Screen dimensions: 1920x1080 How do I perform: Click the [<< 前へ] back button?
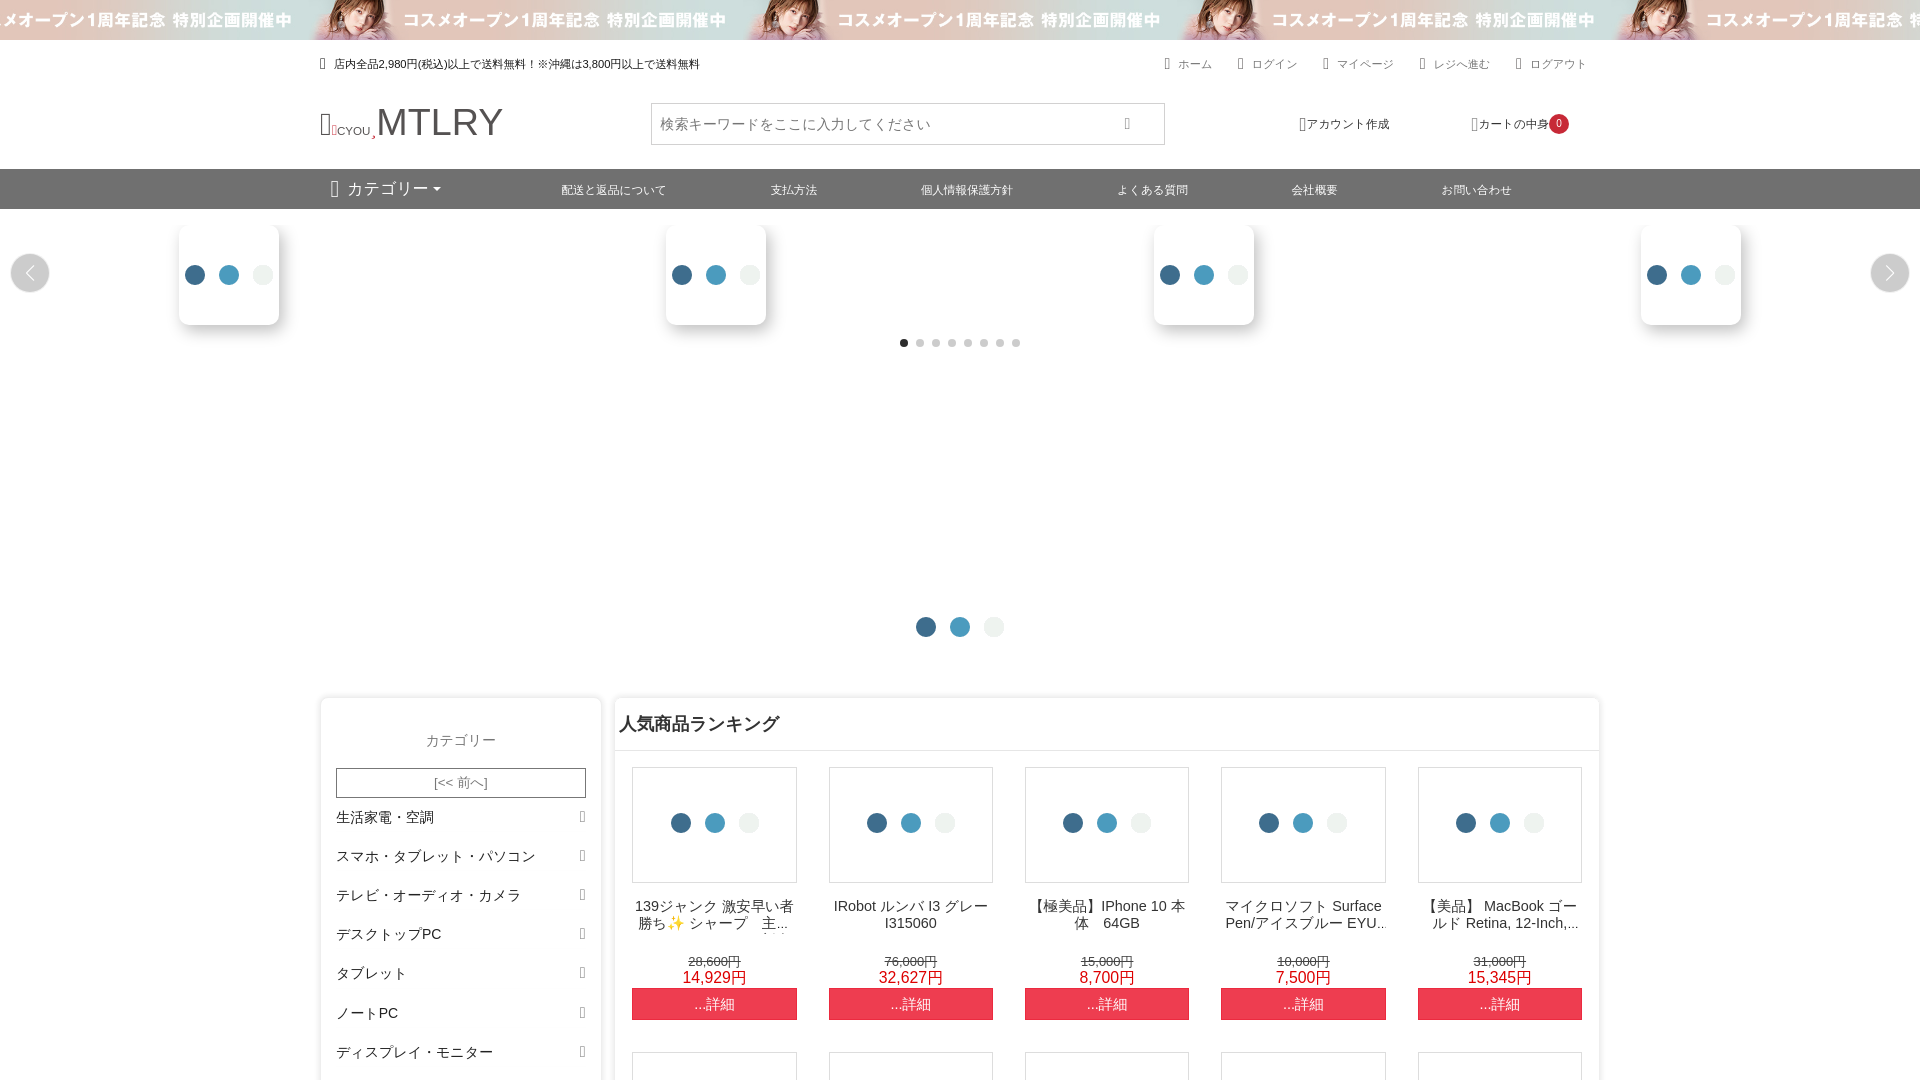coord(461,783)
